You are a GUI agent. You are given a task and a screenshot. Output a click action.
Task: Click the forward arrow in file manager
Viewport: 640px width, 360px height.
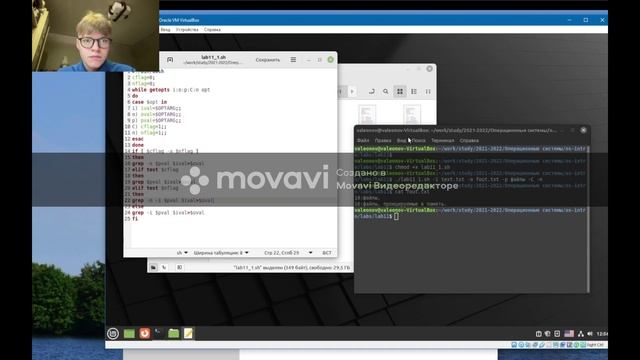(x=352, y=91)
